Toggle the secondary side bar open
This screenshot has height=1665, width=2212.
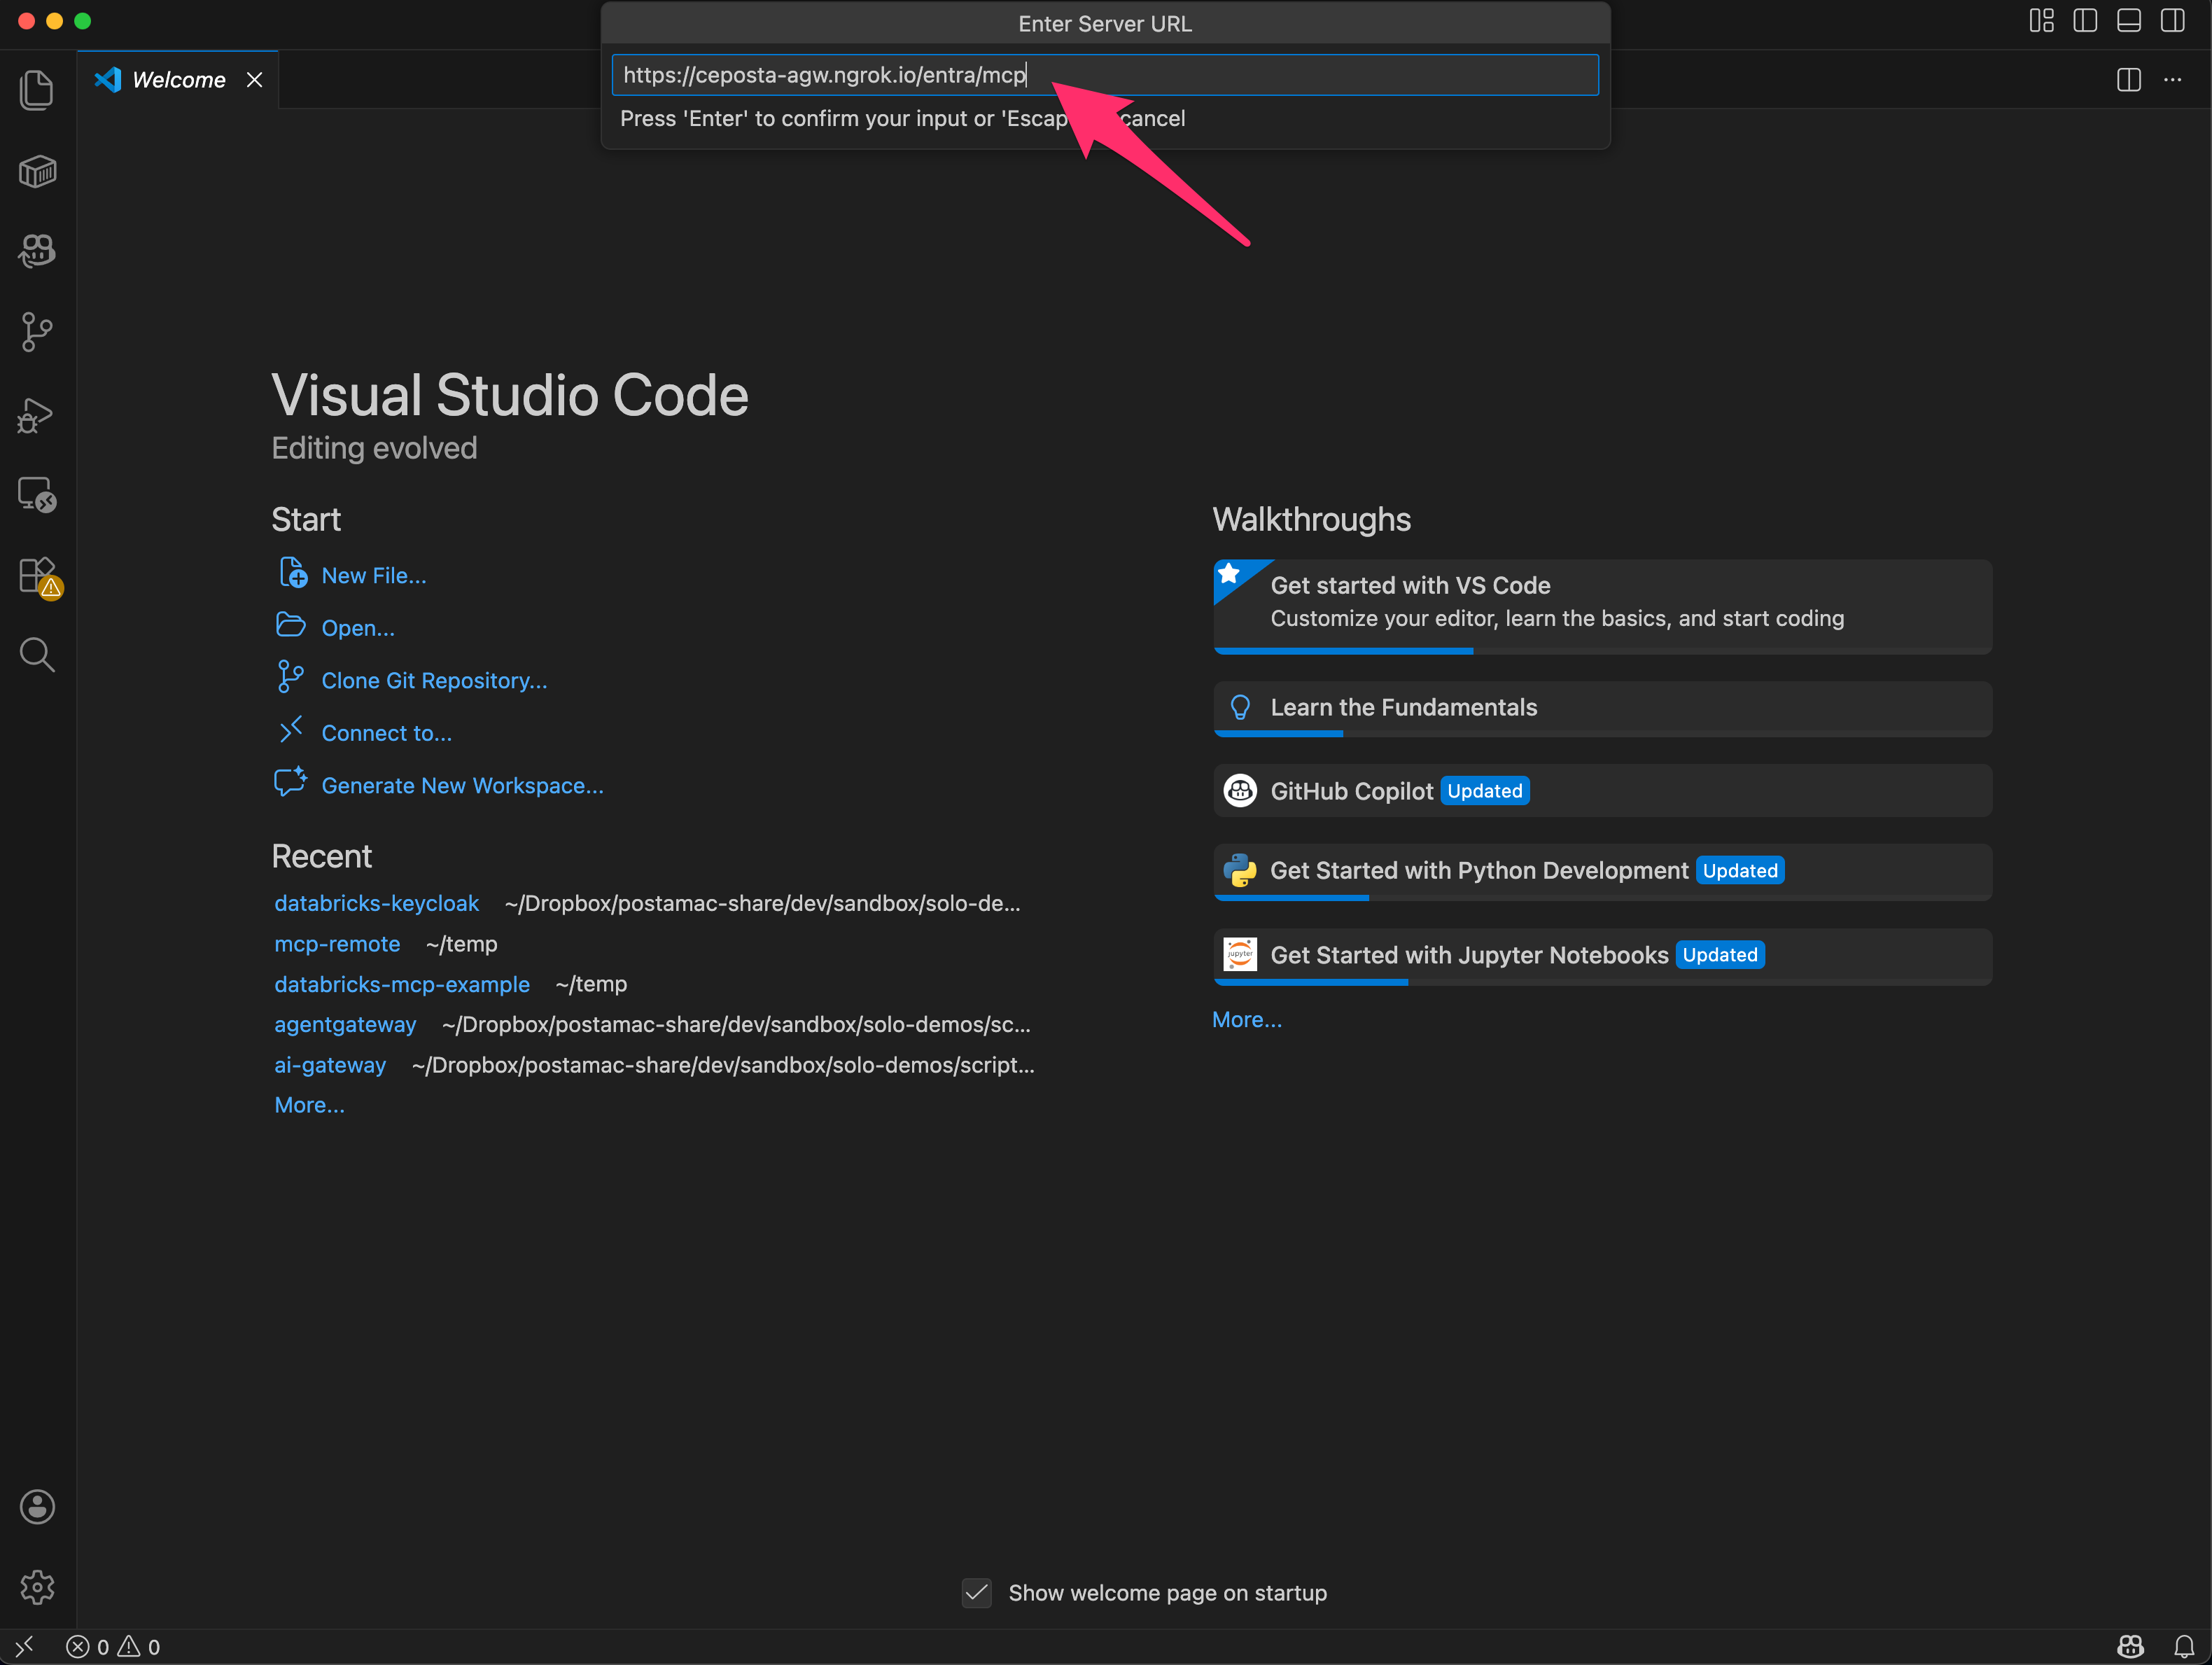(2172, 20)
